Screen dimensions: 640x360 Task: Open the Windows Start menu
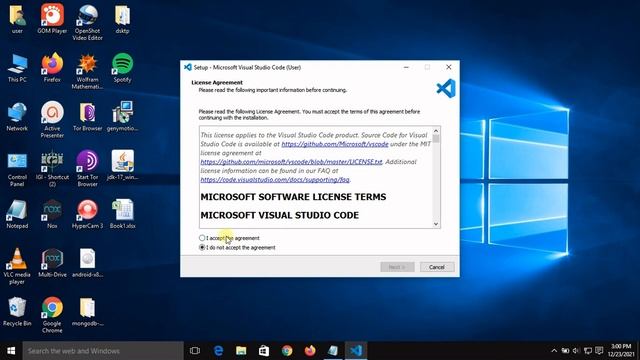(11, 351)
